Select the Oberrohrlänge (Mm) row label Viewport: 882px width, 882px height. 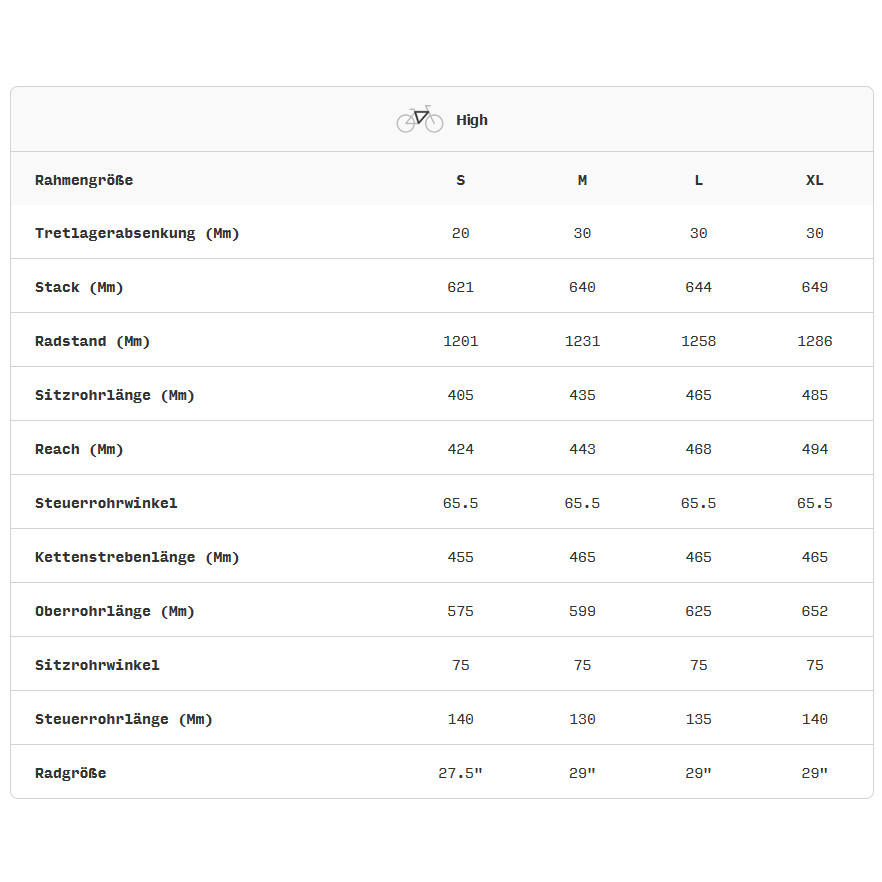(x=115, y=611)
